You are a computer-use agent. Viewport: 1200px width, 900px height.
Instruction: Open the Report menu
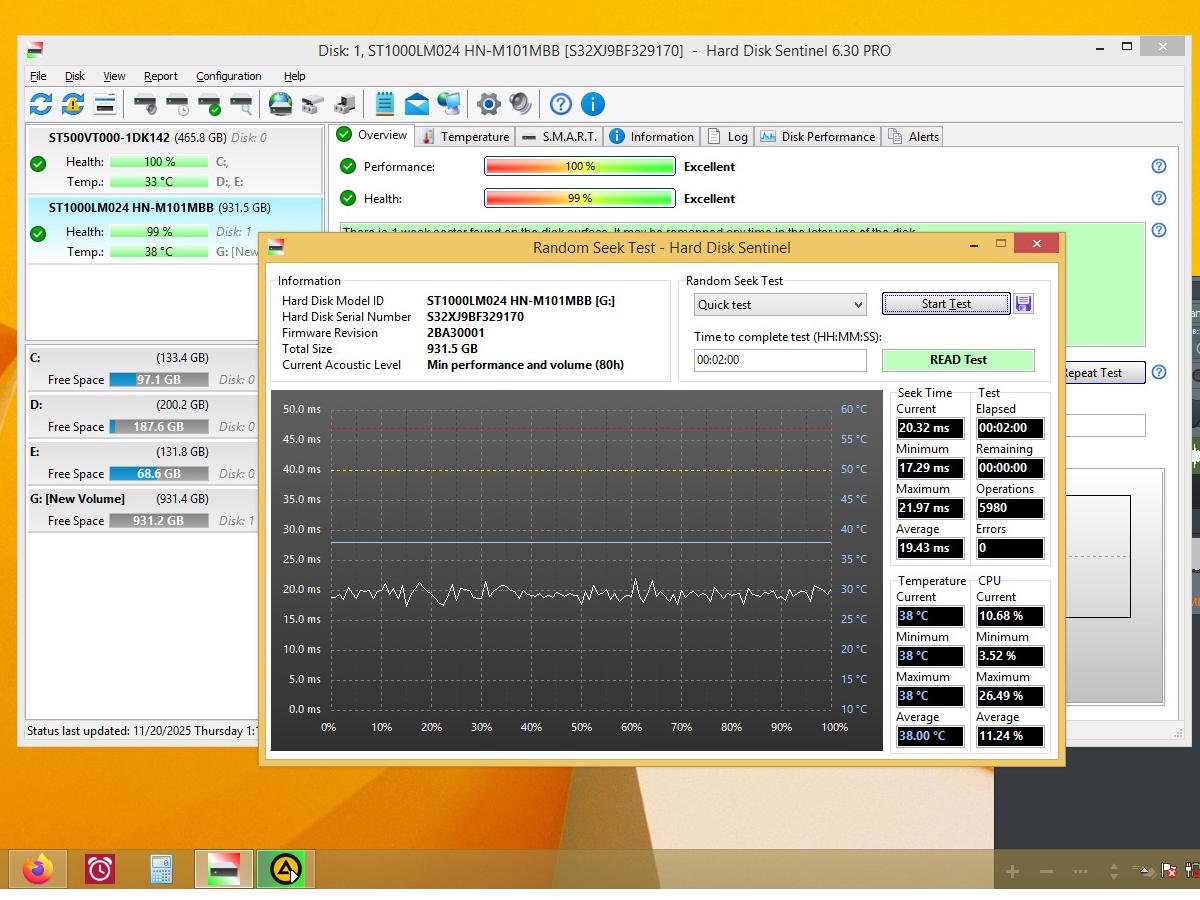coord(160,76)
